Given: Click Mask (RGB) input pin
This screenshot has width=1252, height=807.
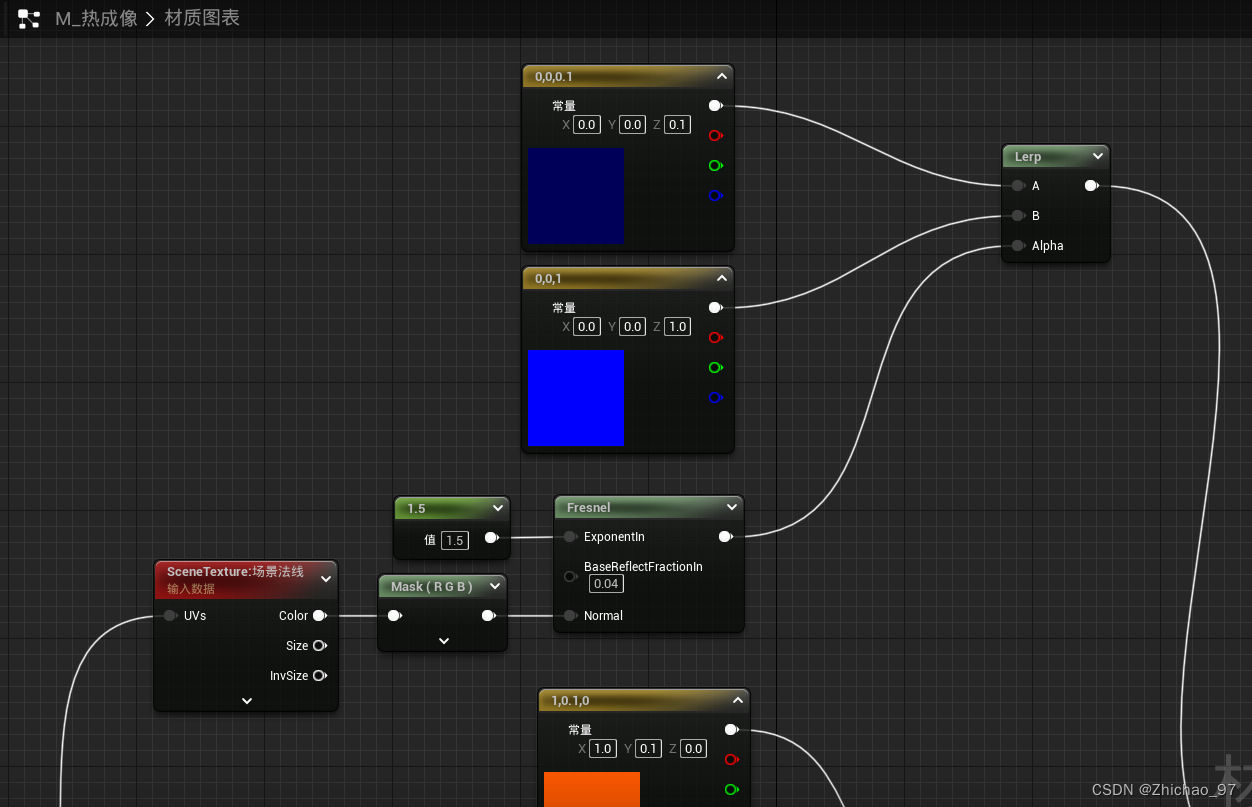Looking at the screenshot, I should tap(394, 615).
